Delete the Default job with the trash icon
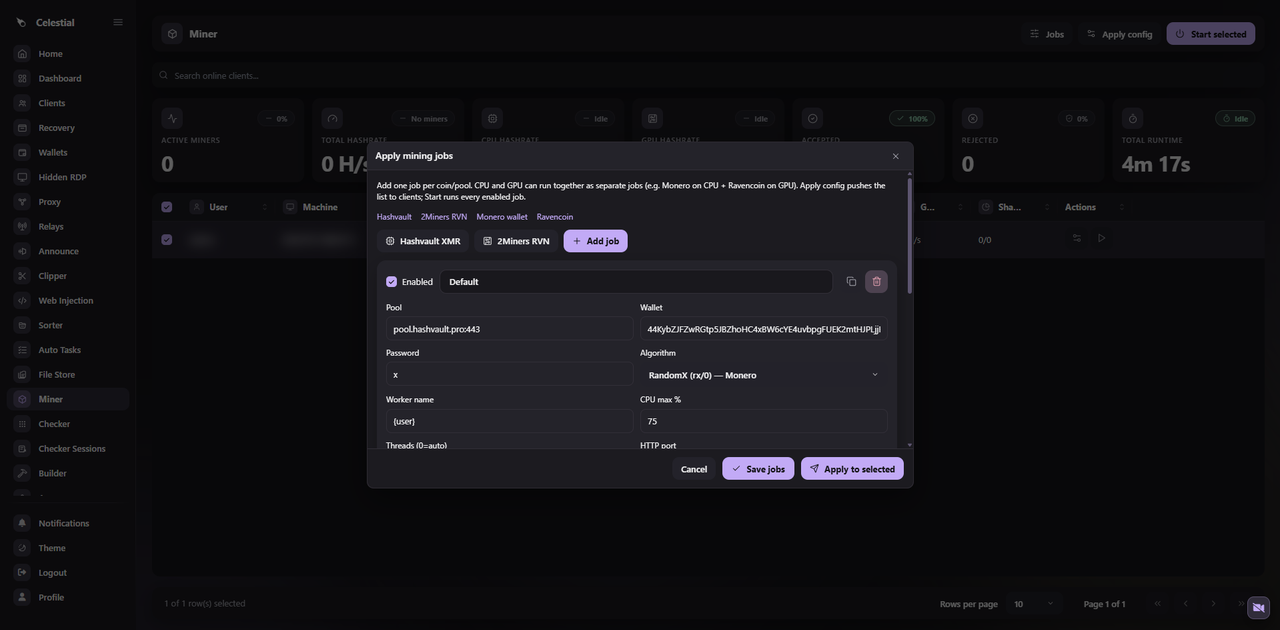This screenshot has width=1280, height=630. (877, 282)
